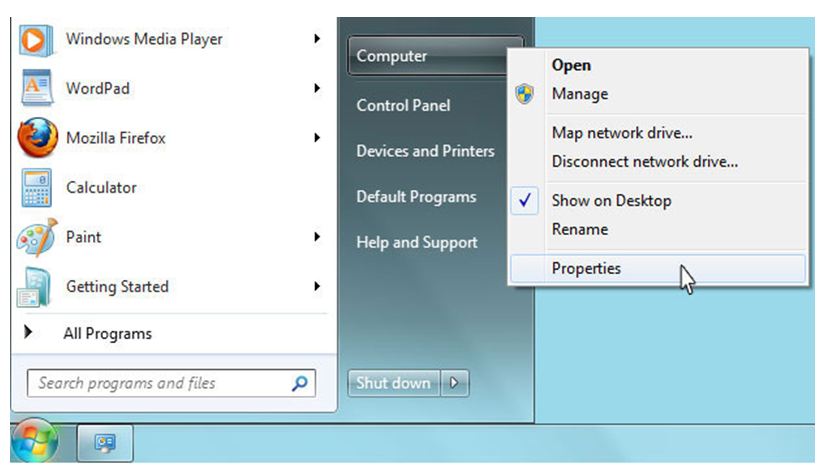Image resolution: width=828 pixels, height=465 pixels.
Task: Expand Windows Media Player jump list arrow
Action: pos(317,39)
